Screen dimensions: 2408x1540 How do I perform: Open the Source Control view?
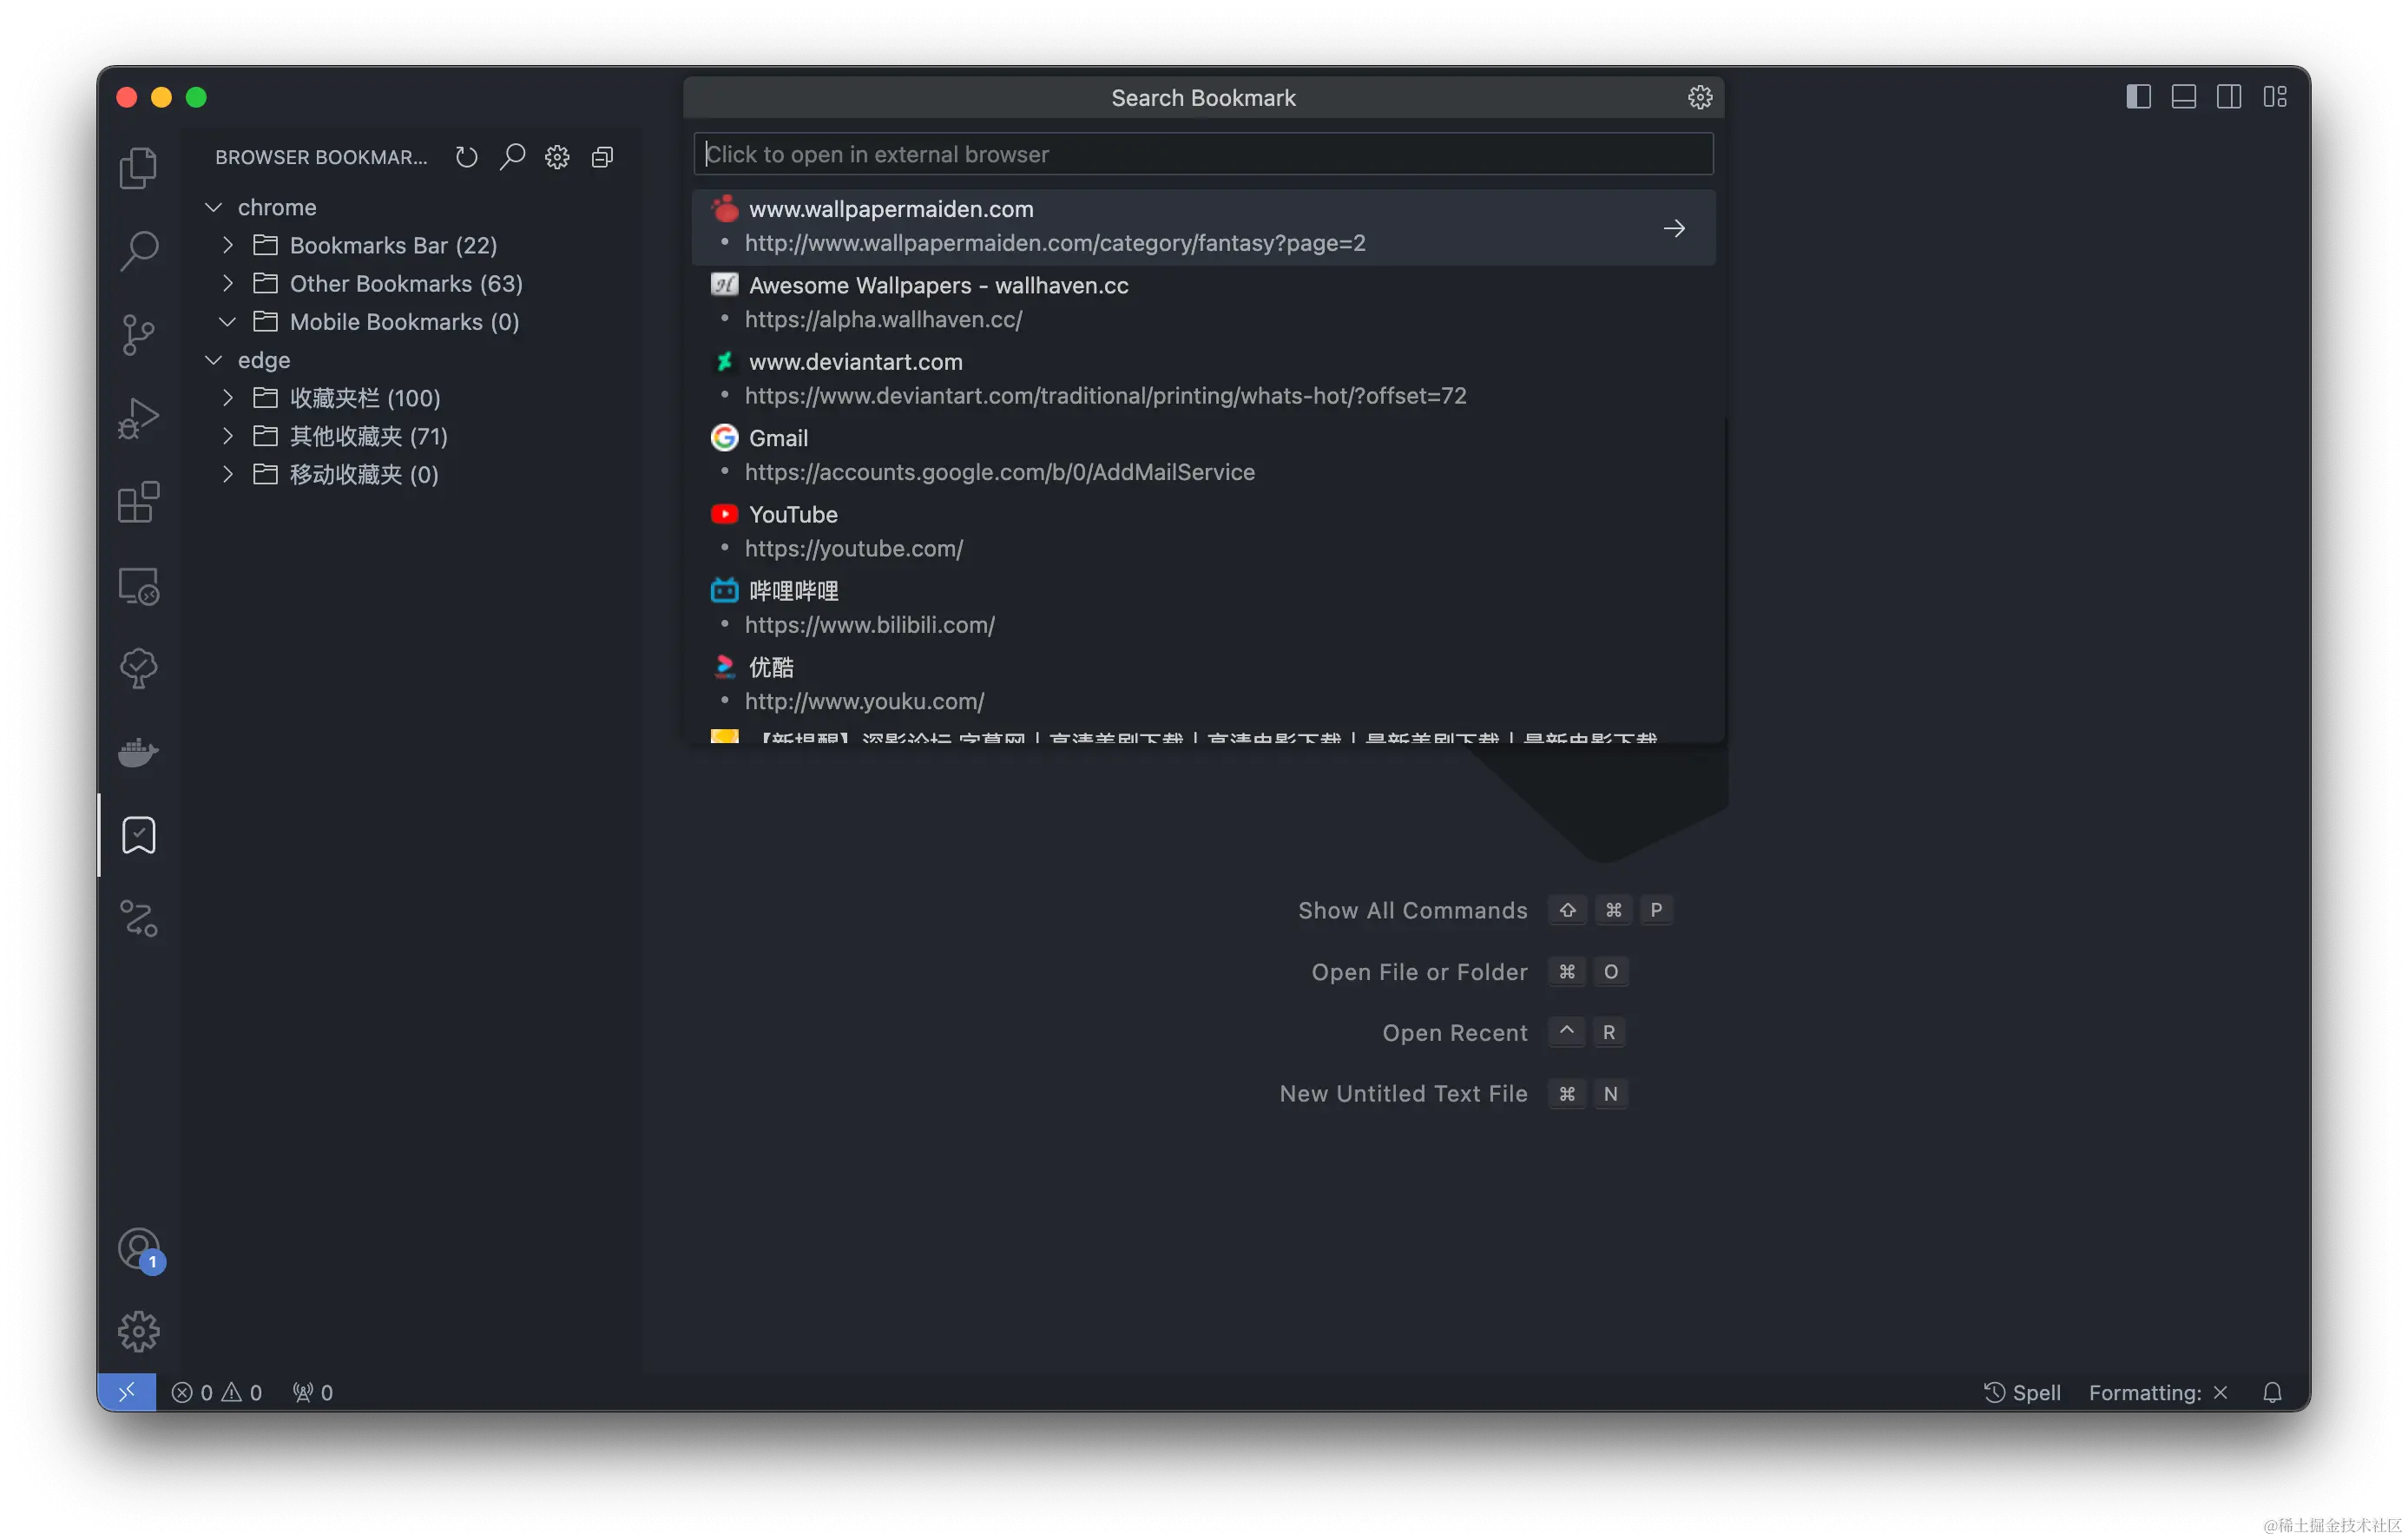138,334
